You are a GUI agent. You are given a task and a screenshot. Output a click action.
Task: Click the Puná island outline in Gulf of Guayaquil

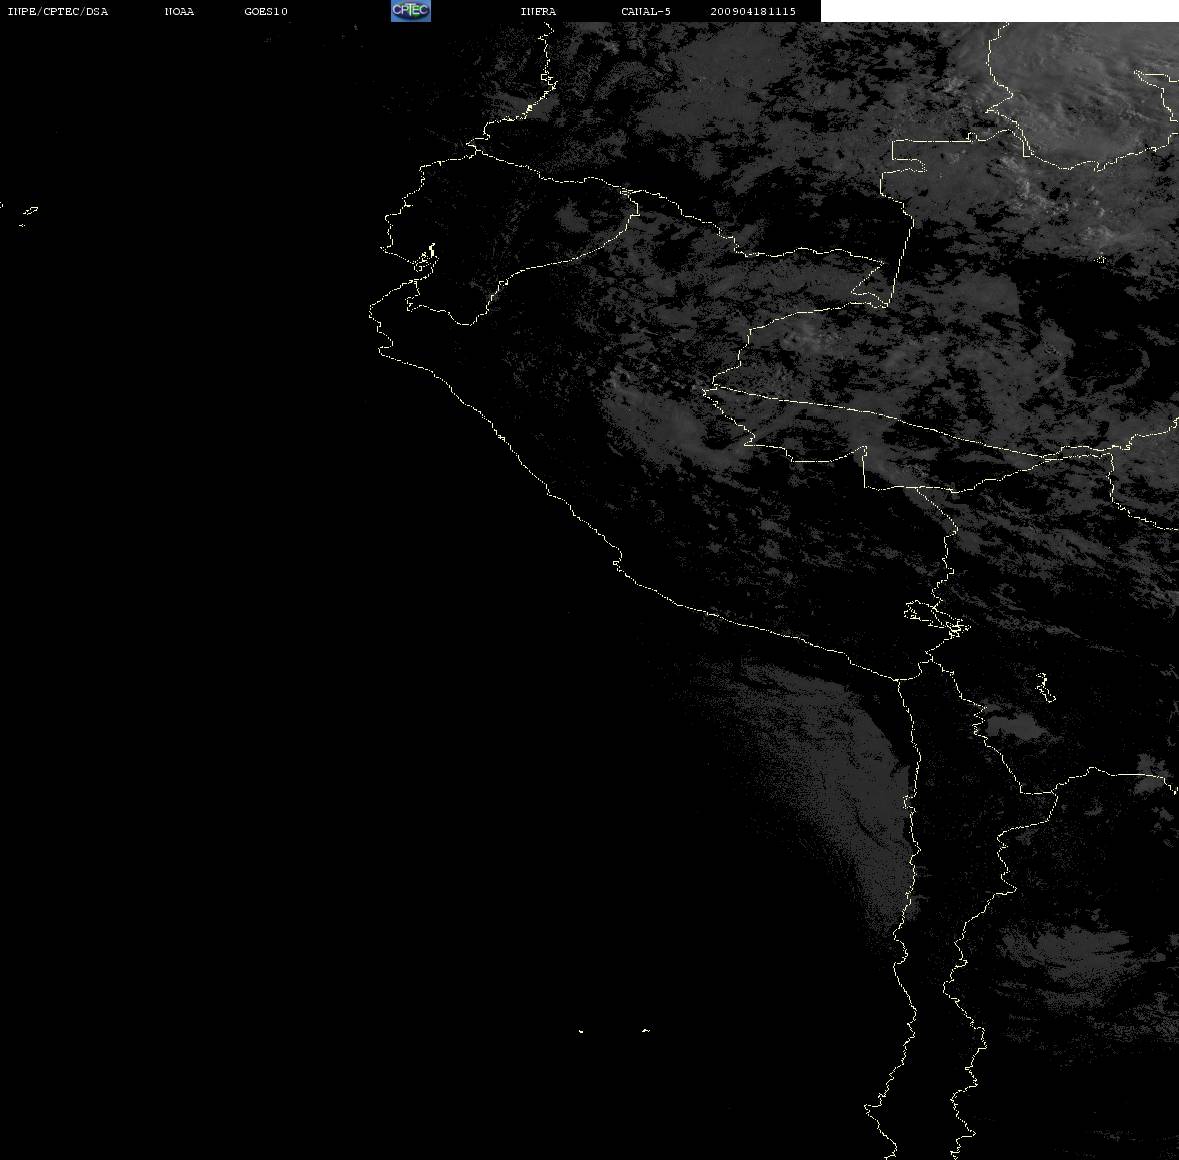[426, 260]
